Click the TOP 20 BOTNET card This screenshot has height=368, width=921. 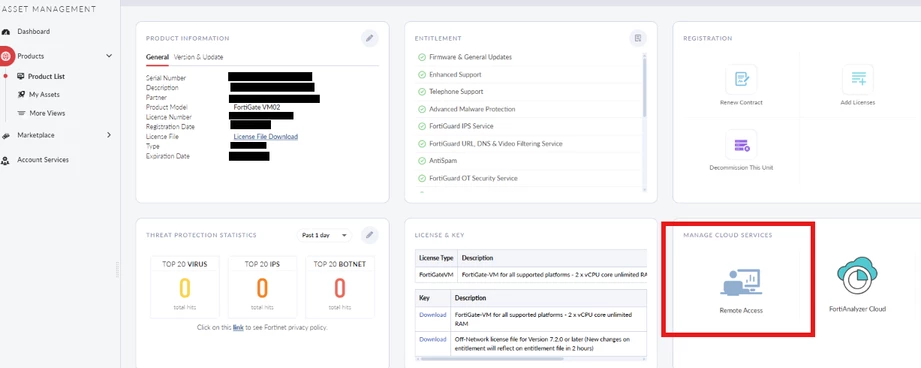point(340,287)
